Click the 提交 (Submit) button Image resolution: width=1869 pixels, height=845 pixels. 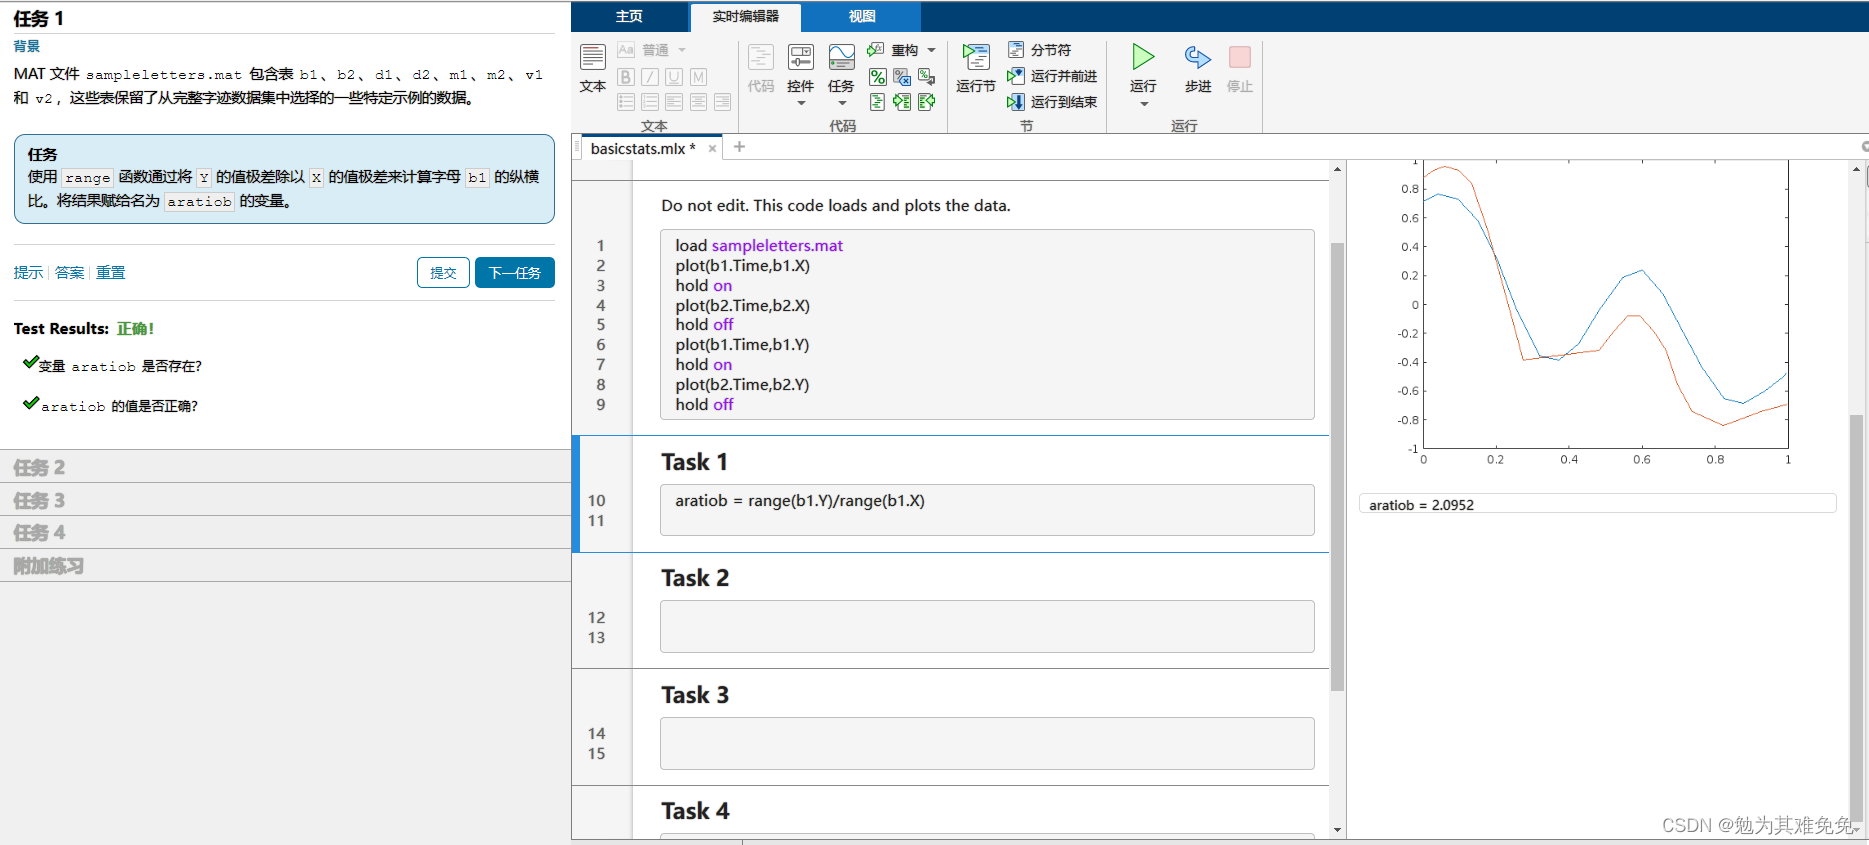(x=443, y=273)
